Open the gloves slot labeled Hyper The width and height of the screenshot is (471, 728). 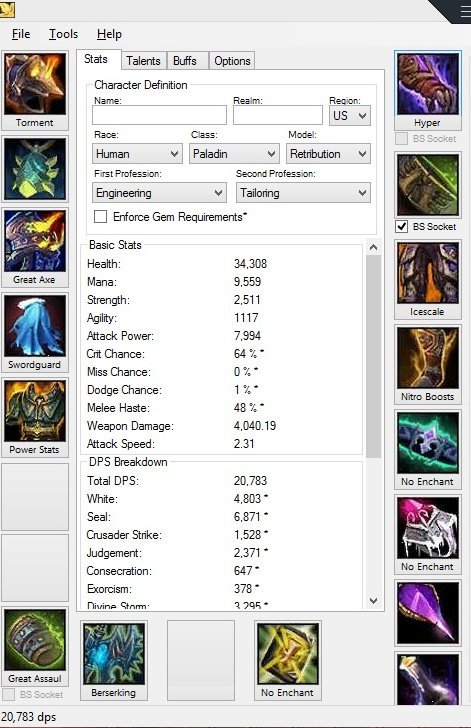click(x=428, y=91)
